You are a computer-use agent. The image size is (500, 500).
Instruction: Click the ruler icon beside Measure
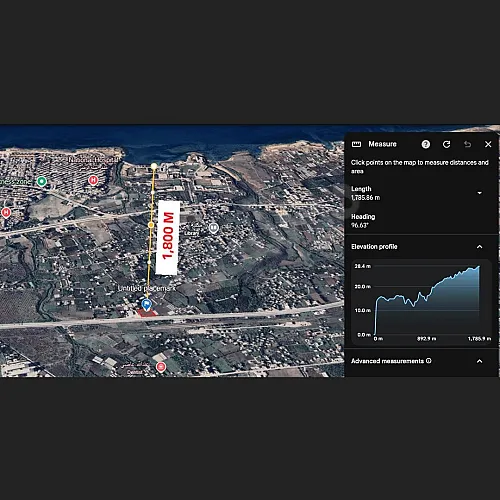(356, 144)
